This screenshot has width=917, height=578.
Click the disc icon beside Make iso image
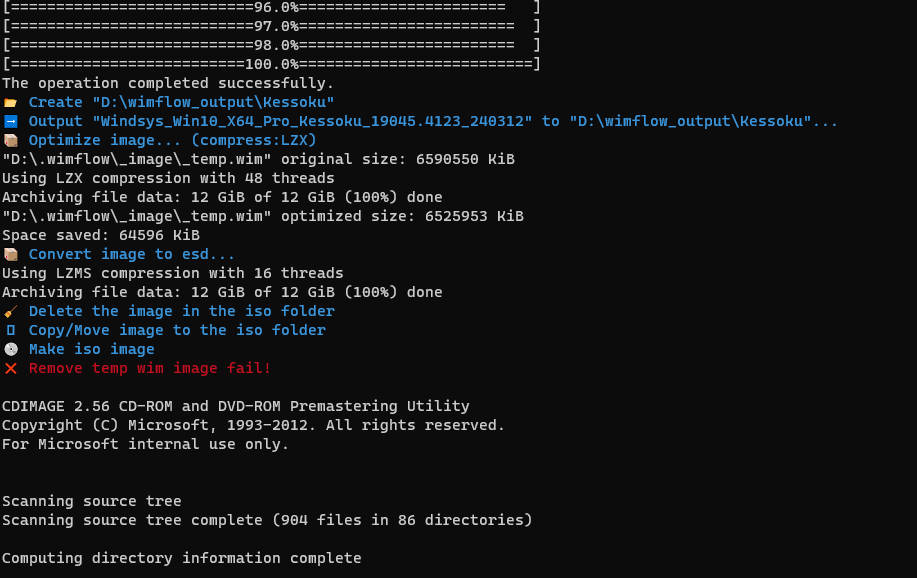point(11,349)
